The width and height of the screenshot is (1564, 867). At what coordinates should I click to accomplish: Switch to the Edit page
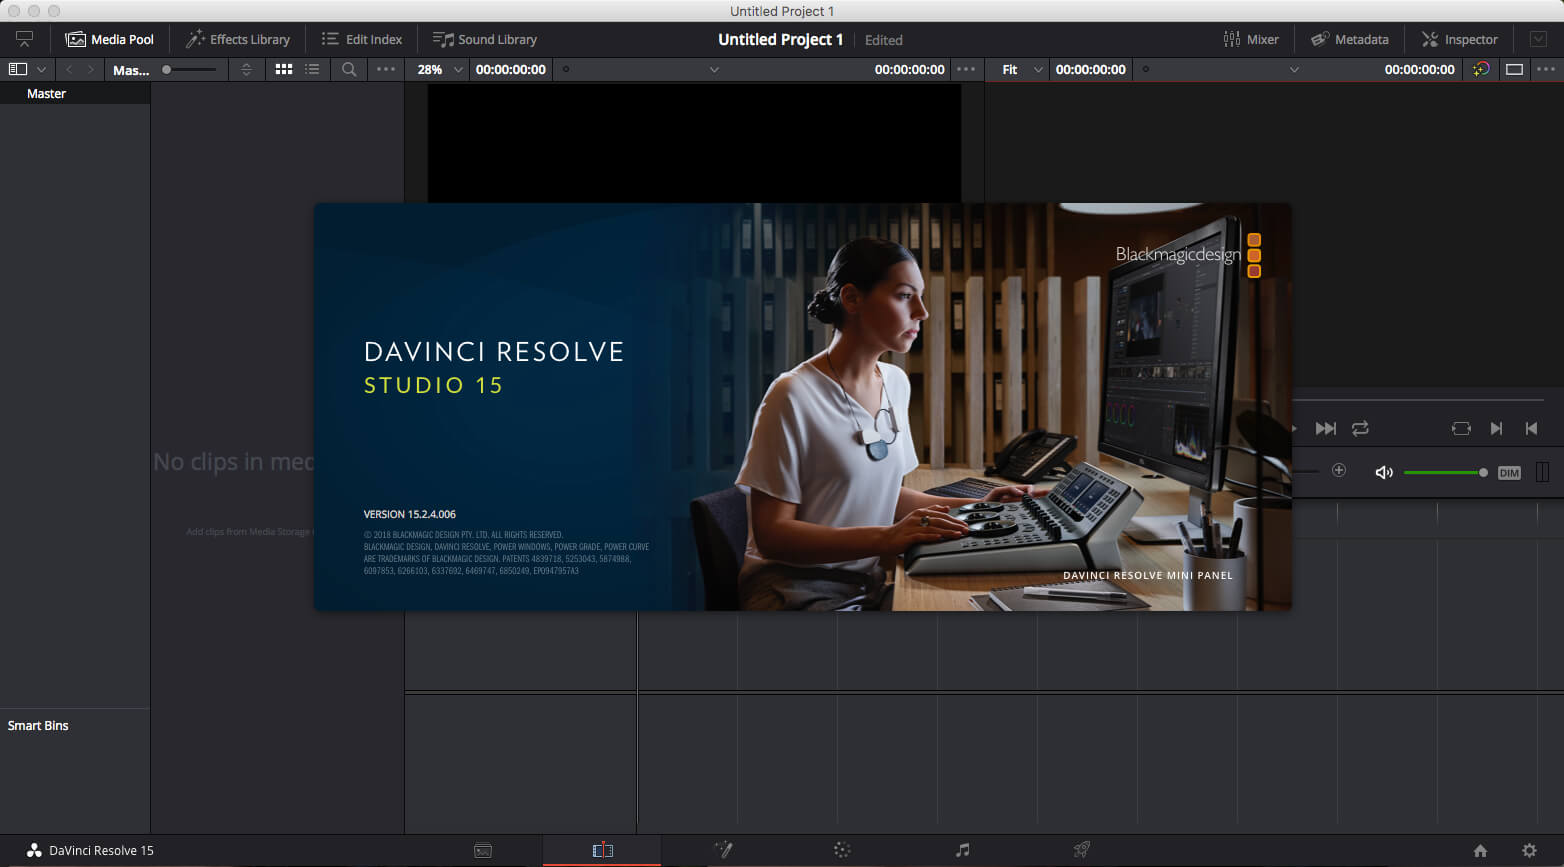click(x=602, y=851)
